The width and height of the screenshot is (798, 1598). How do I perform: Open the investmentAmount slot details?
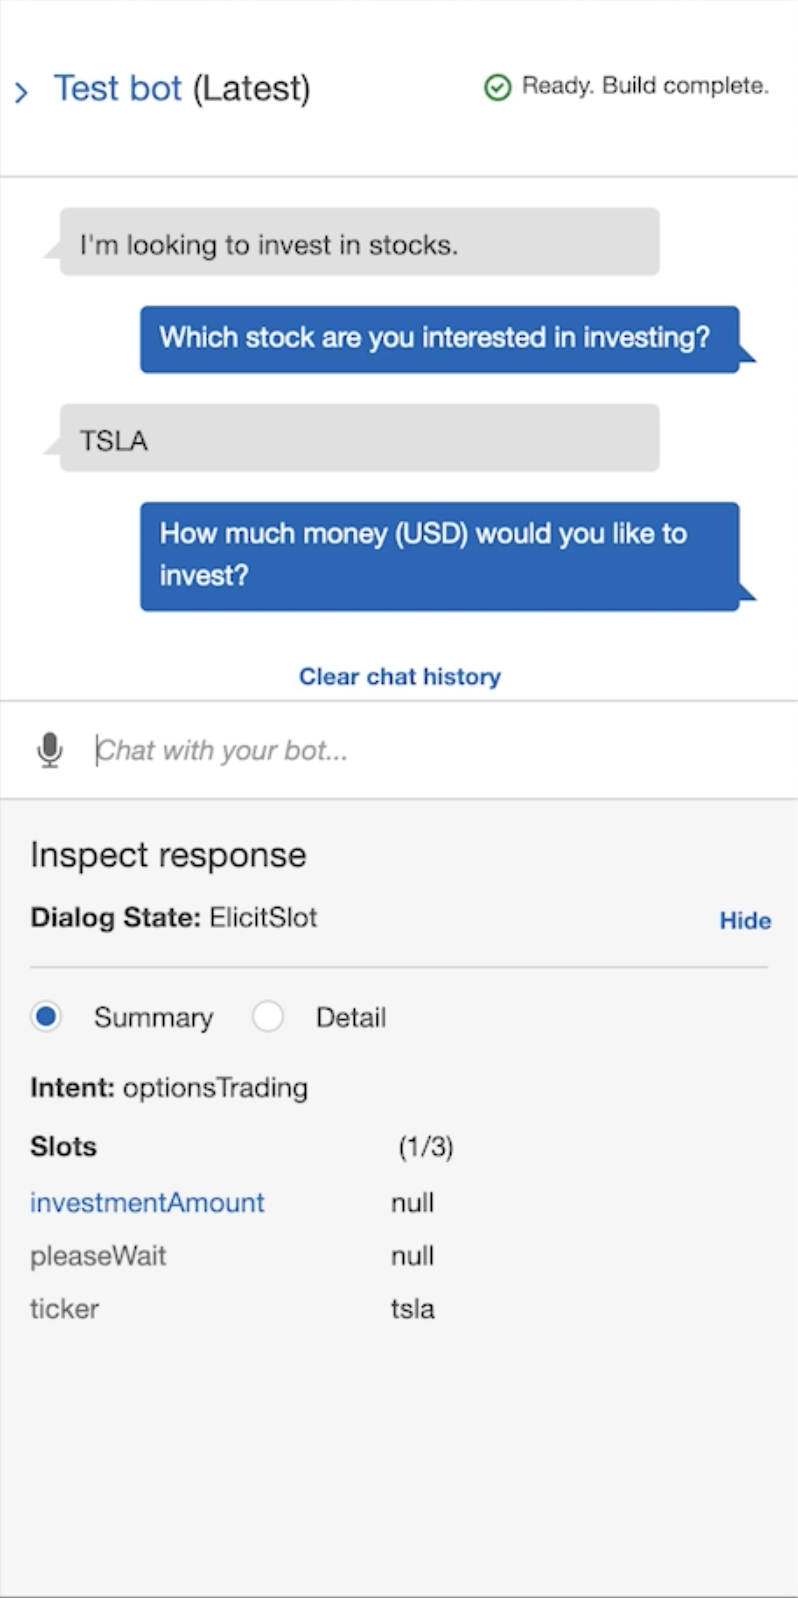pos(146,1203)
